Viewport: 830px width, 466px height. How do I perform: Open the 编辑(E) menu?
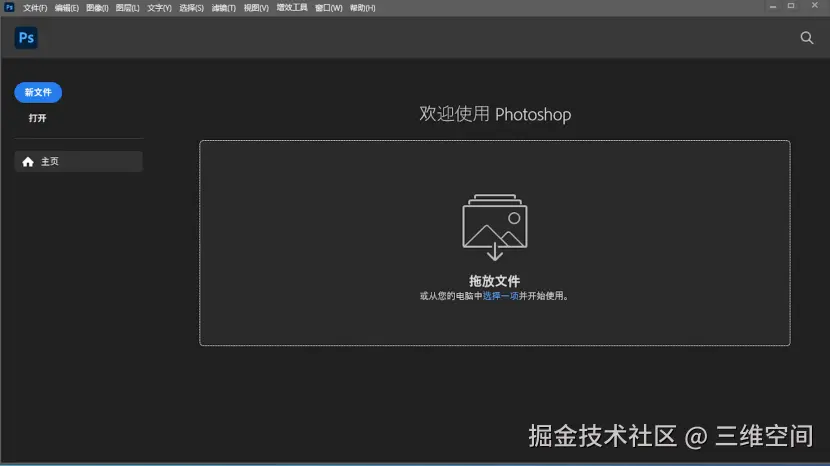click(x=67, y=8)
